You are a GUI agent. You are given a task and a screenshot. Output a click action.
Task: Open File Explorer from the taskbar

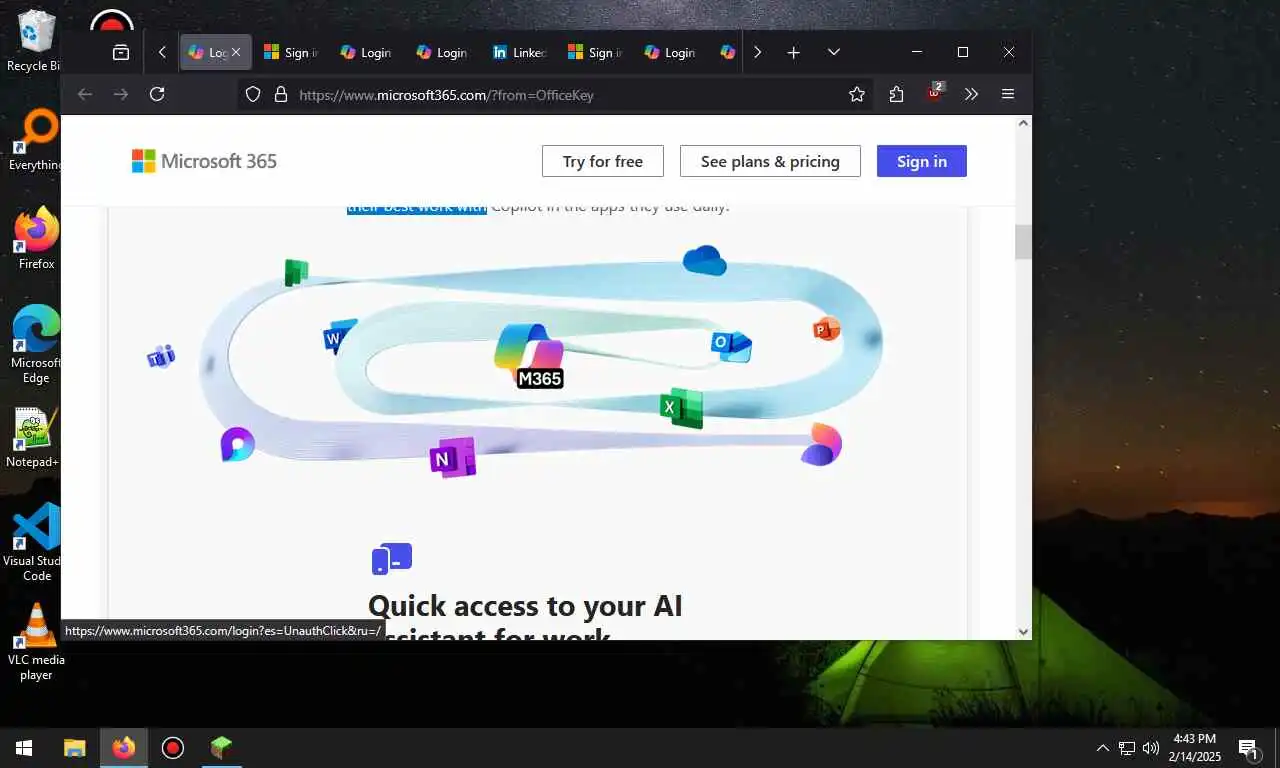coord(75,747)
